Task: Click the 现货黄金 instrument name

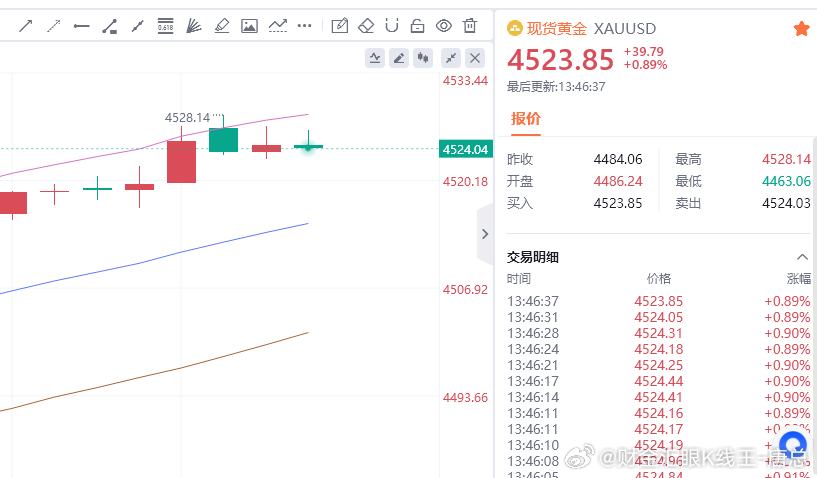Action: pos(556,28)
